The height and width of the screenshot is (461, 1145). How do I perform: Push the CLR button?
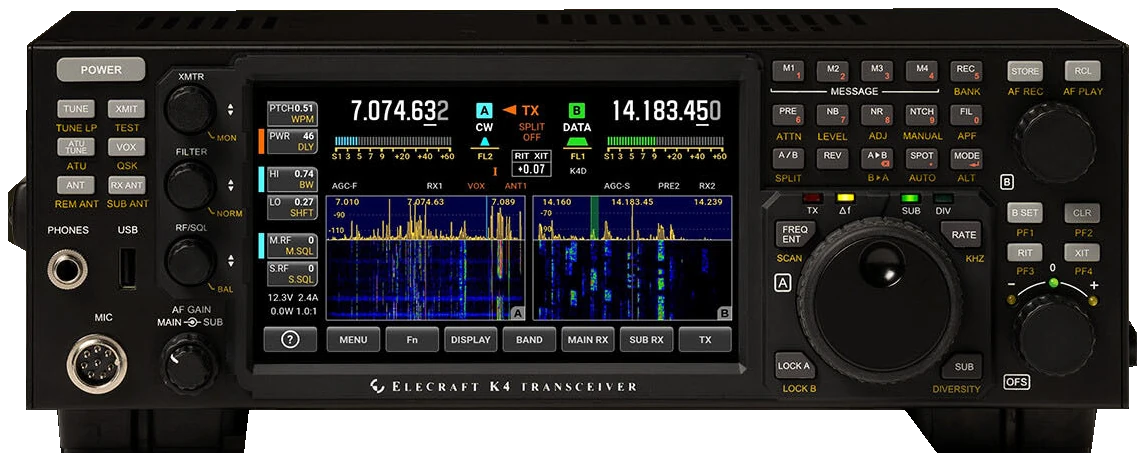point(1081,213)
